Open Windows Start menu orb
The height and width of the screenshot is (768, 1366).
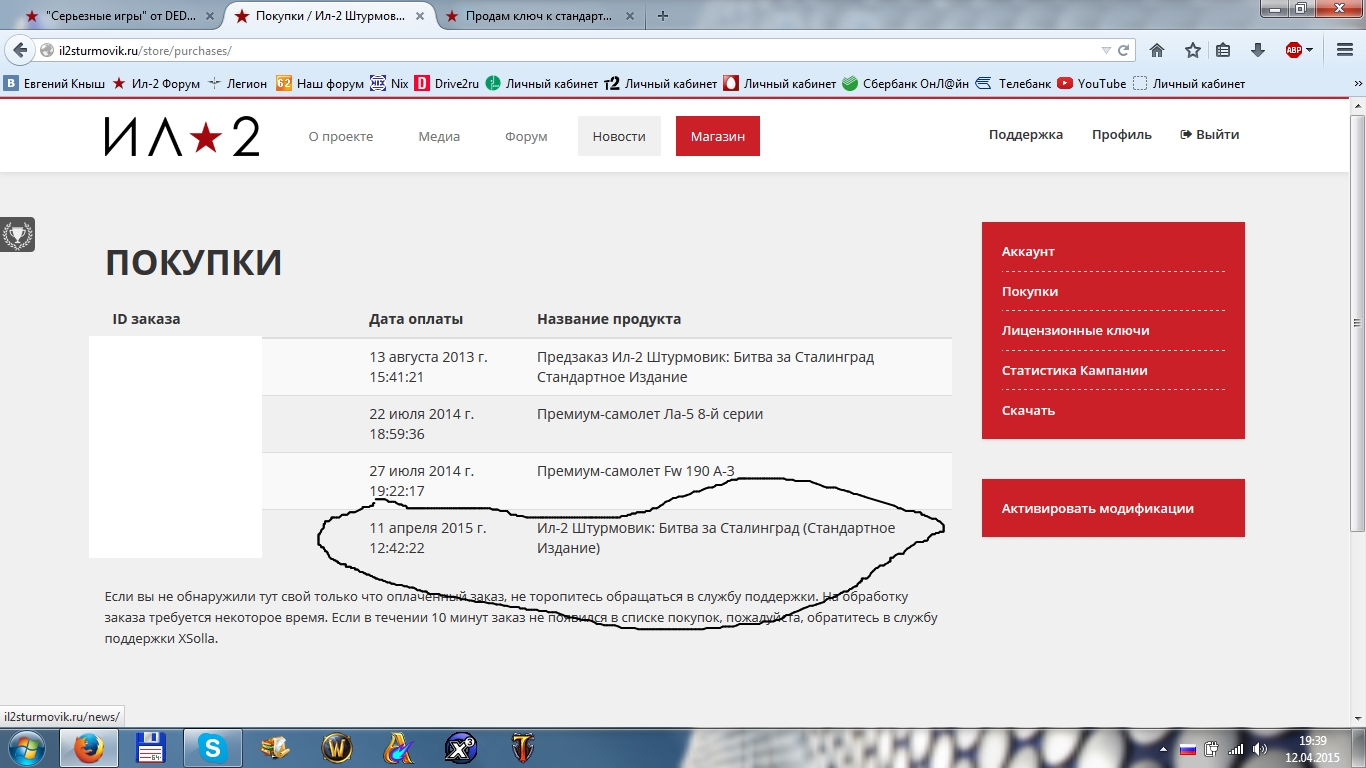click(x=25, y=748)
